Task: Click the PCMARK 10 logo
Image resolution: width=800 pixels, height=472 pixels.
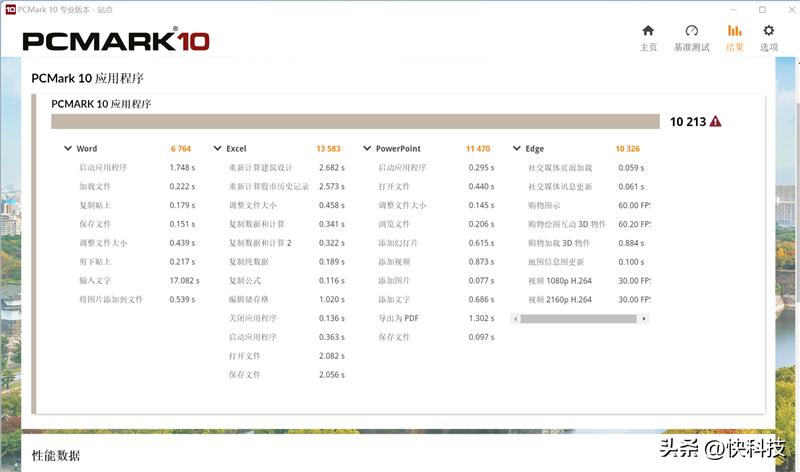Action: [x=116, y=41]
